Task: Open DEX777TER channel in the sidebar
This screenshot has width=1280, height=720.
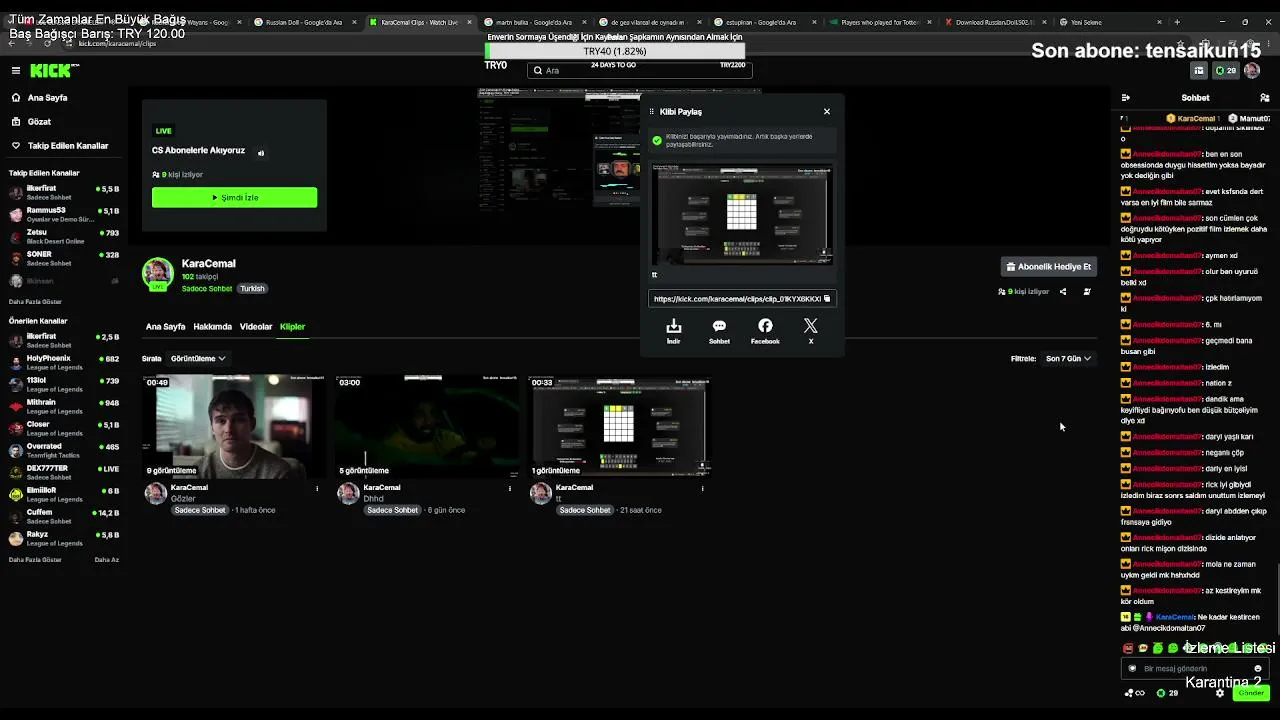Action: (62, 472)
